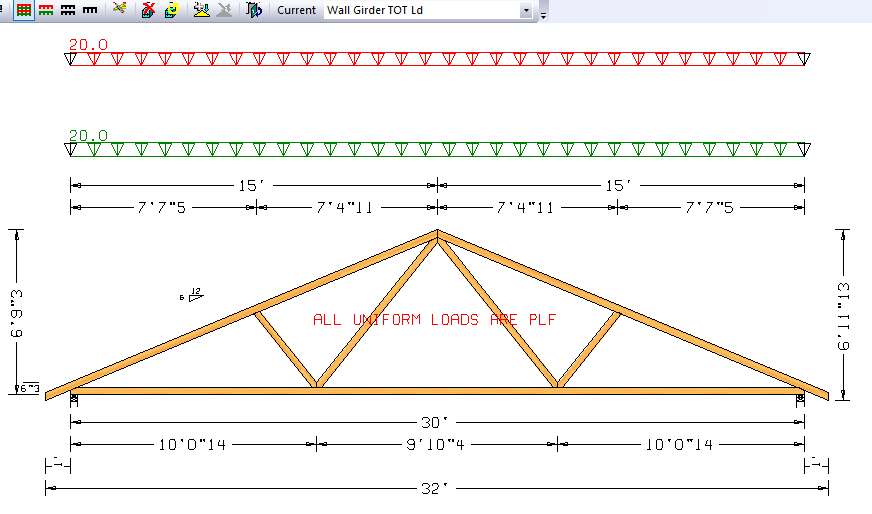Click the load icon with yellow curved arrow
872x514 pixels.
click(x=171, y=9)
